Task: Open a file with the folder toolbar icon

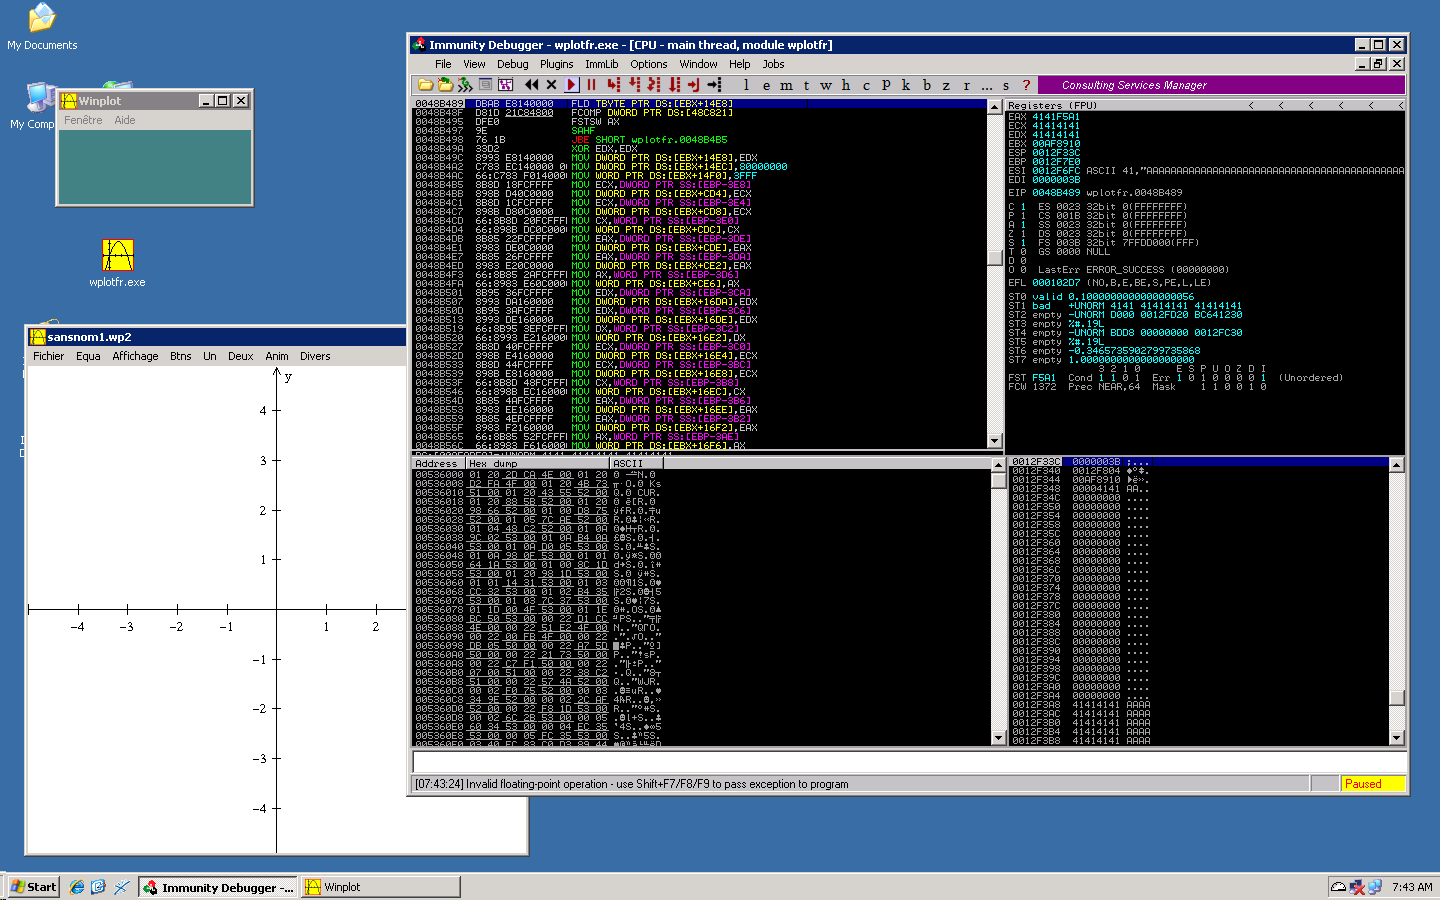Action: [425, 85]
